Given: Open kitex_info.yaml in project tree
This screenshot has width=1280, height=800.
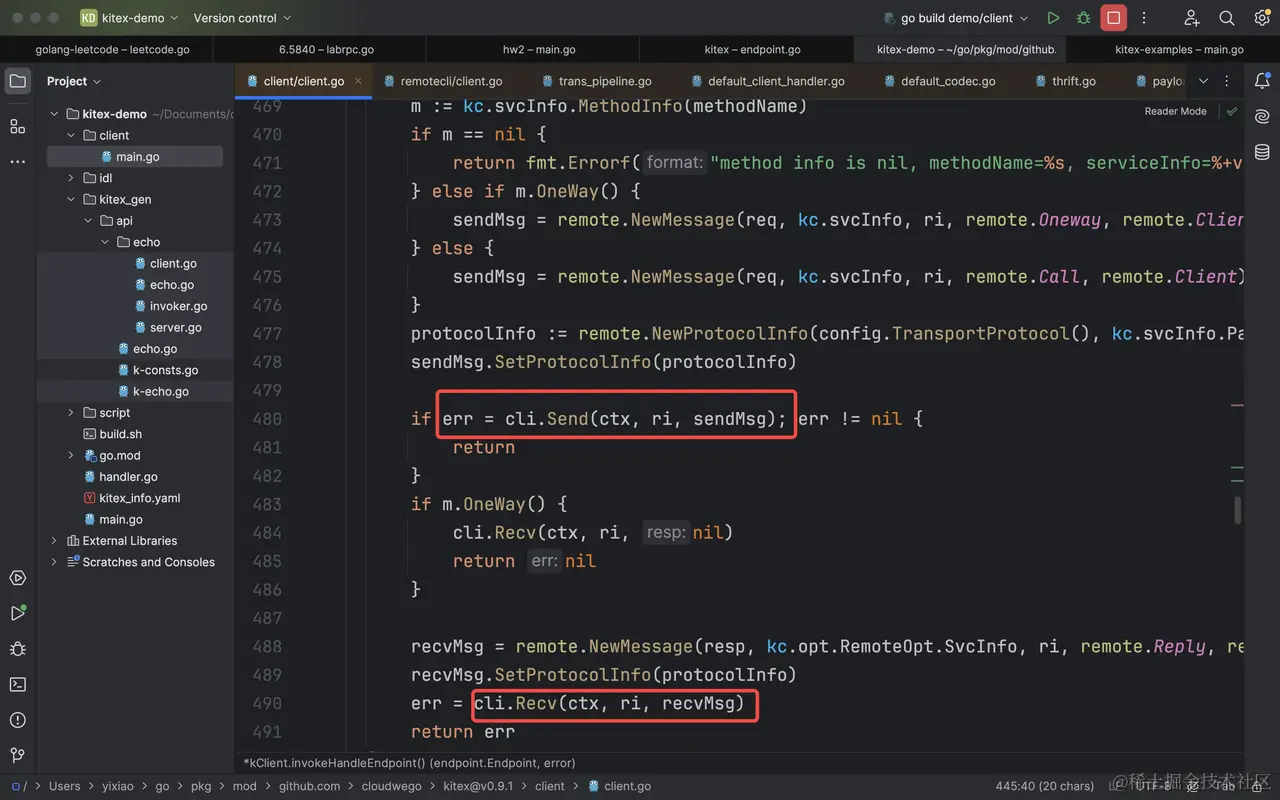Looking at the screenshot, I should pos(139,498).
